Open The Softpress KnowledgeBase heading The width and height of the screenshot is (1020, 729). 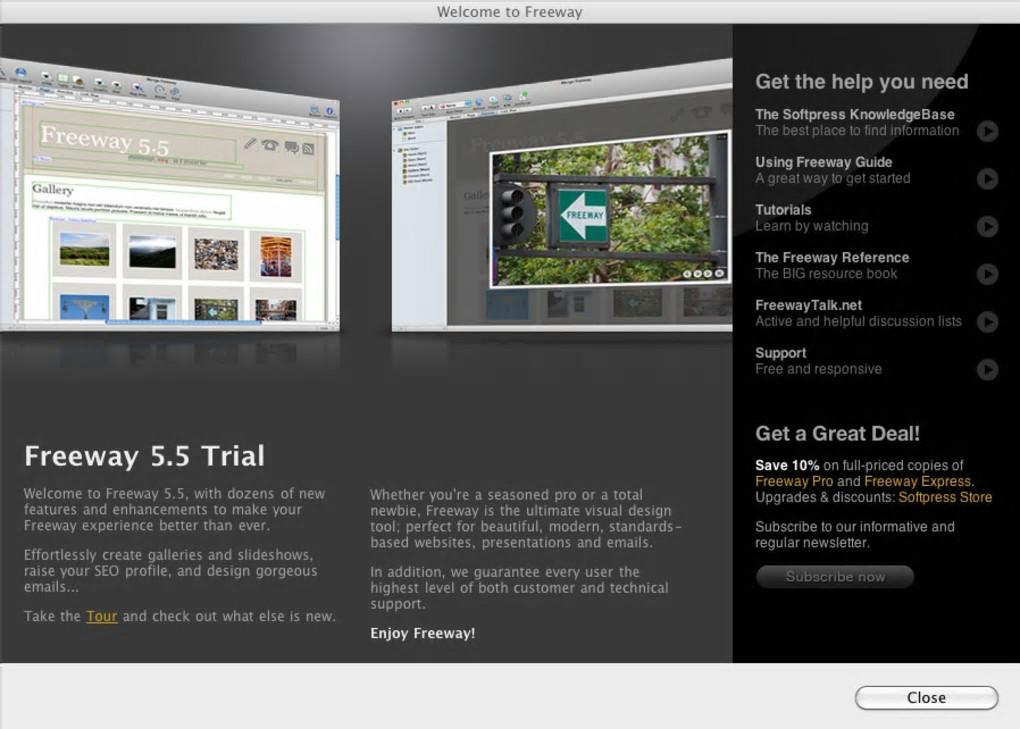coord(855,114)
